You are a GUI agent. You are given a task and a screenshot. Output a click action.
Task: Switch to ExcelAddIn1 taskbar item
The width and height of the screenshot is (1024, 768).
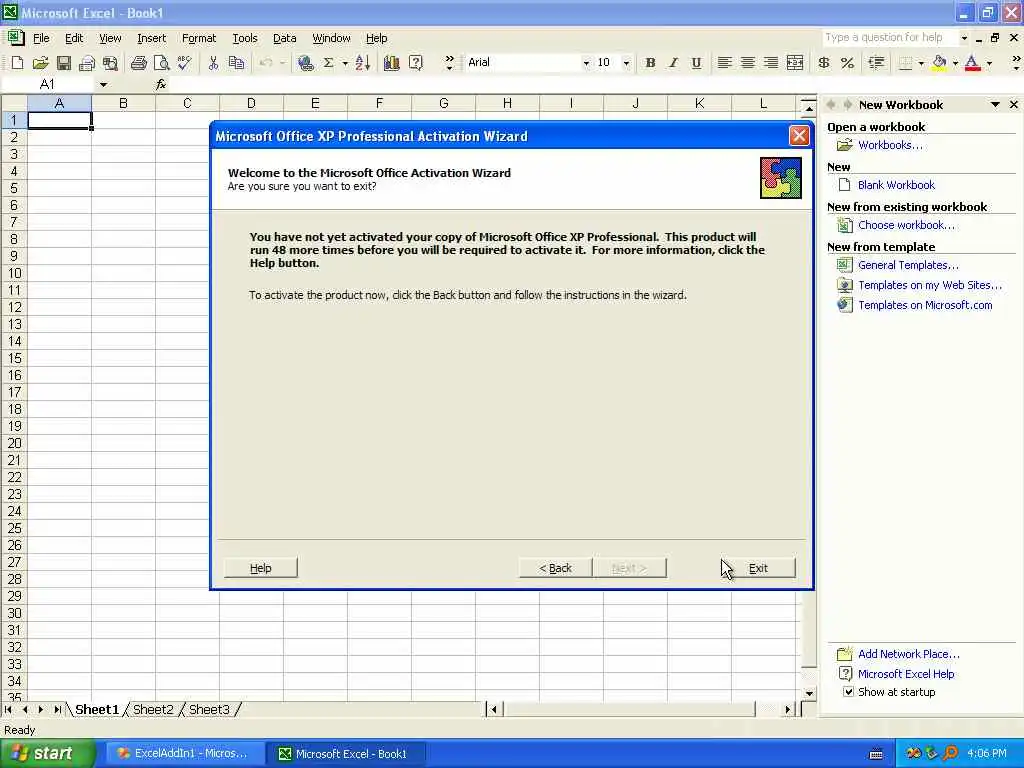(x=183, y=754)
